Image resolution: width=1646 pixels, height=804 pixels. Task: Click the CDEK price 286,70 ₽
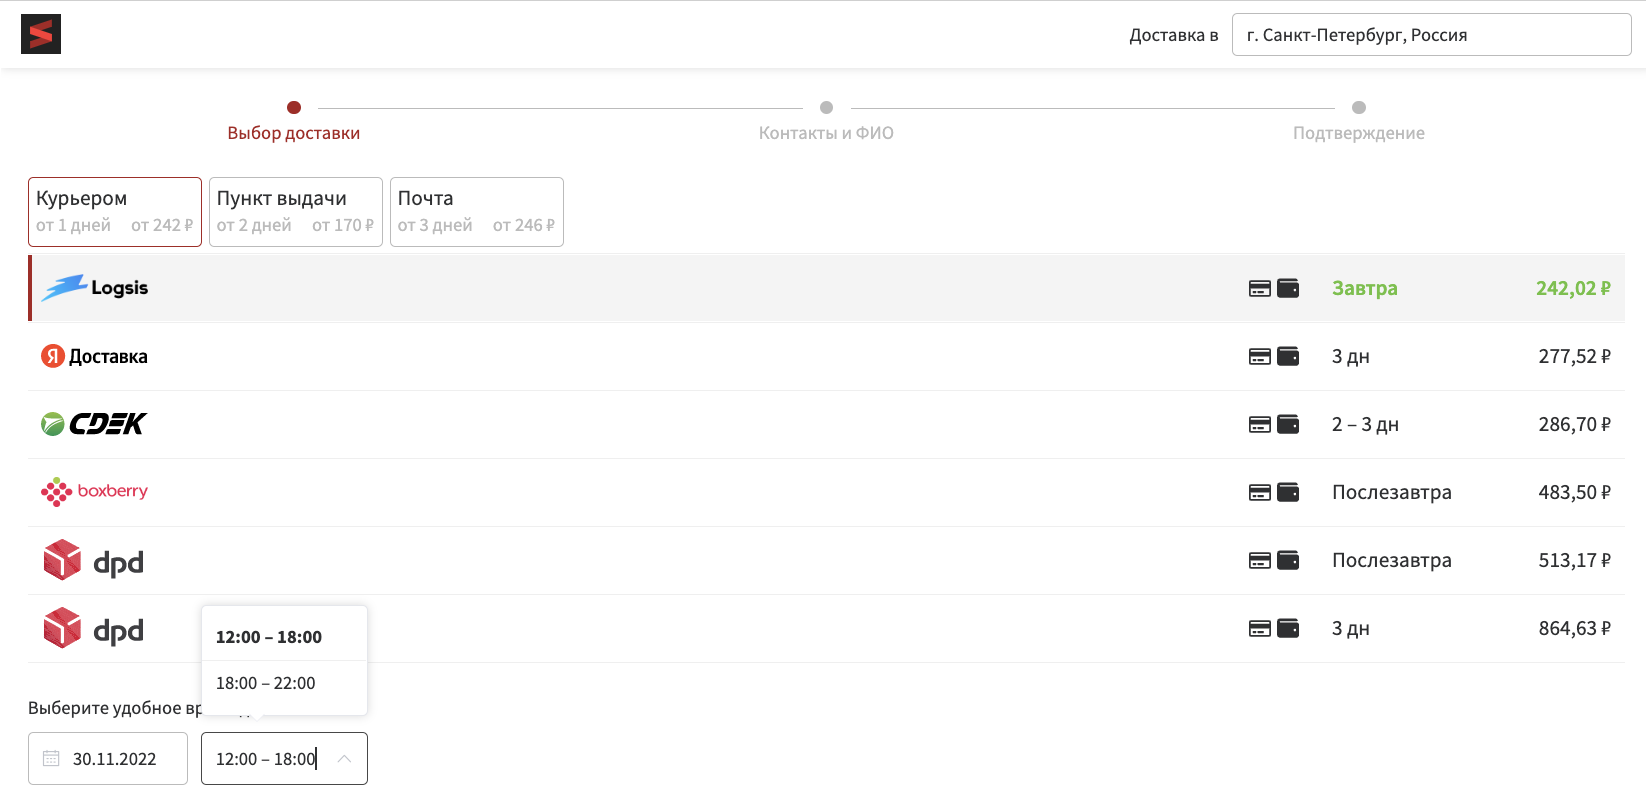[1575, 424]
